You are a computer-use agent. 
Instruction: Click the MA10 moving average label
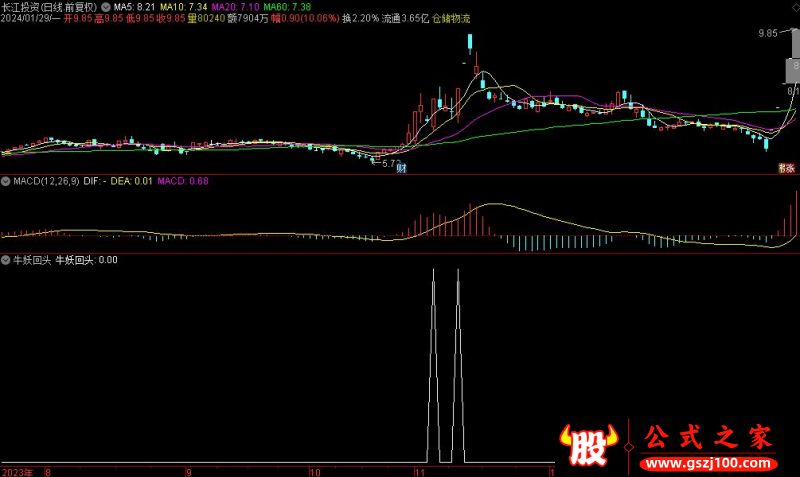pos(183,6)
